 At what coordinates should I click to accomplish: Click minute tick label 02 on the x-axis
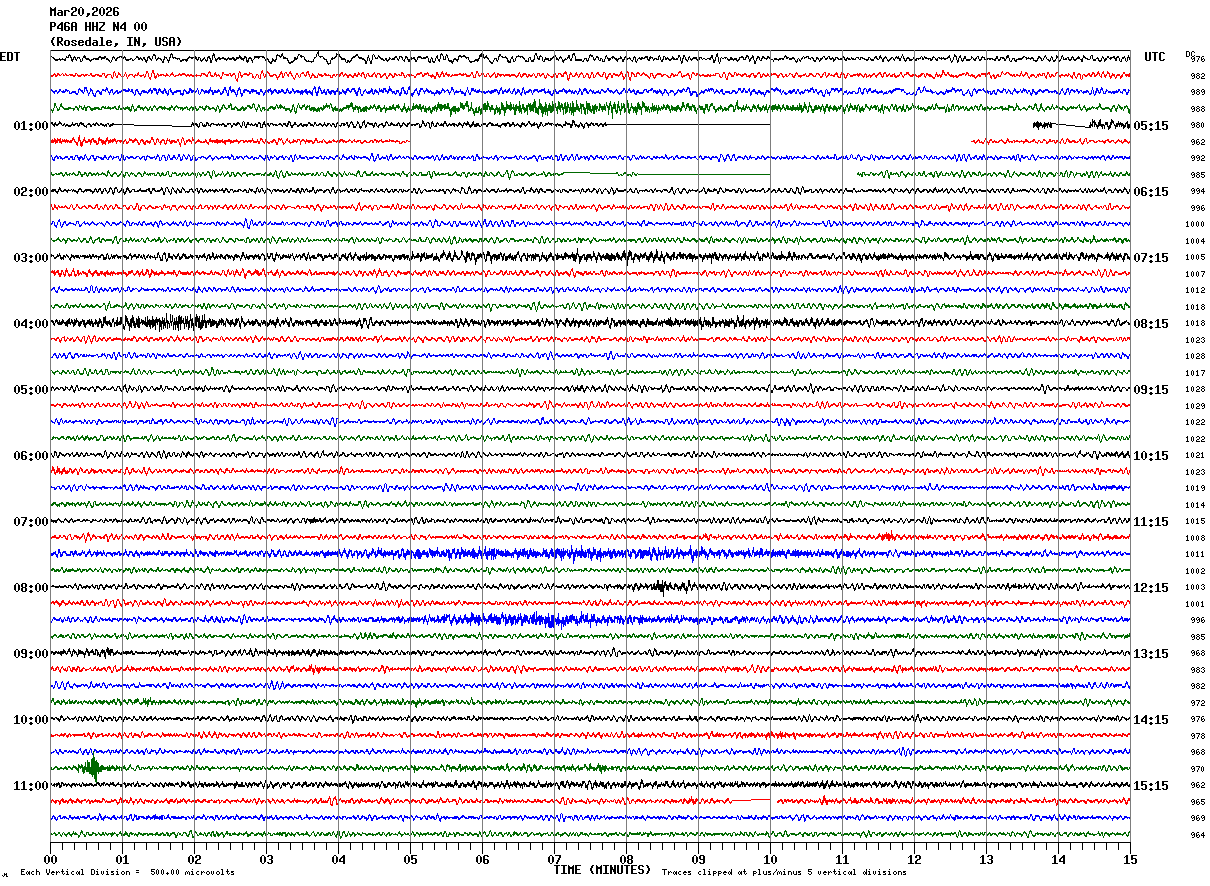(194, 859)
